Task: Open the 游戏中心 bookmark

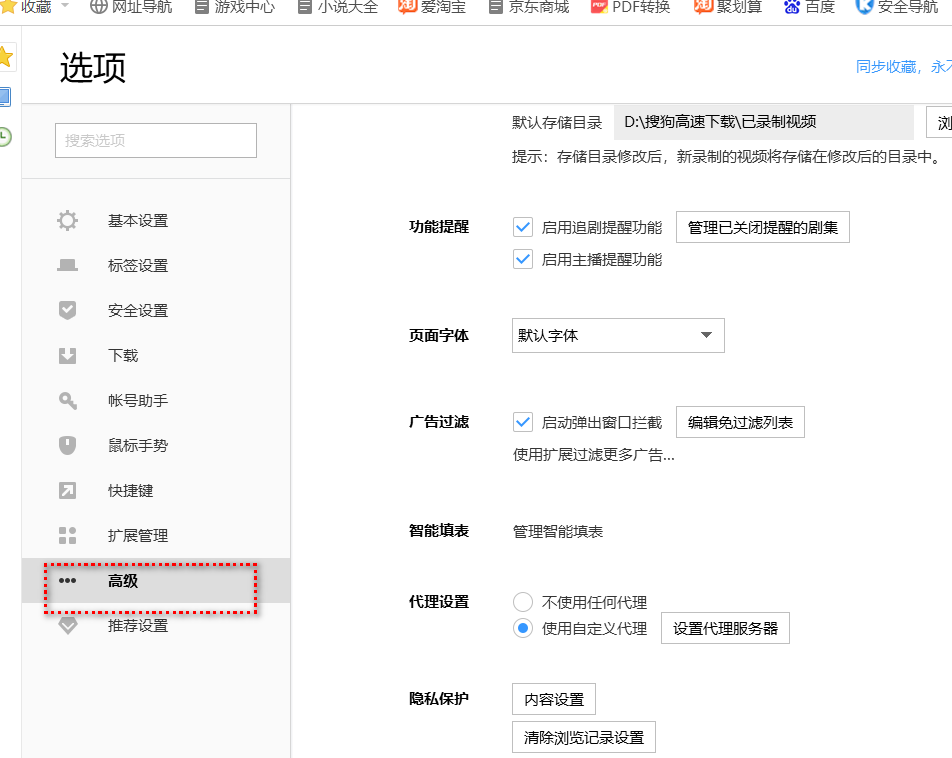Action: tap(235, 7)
